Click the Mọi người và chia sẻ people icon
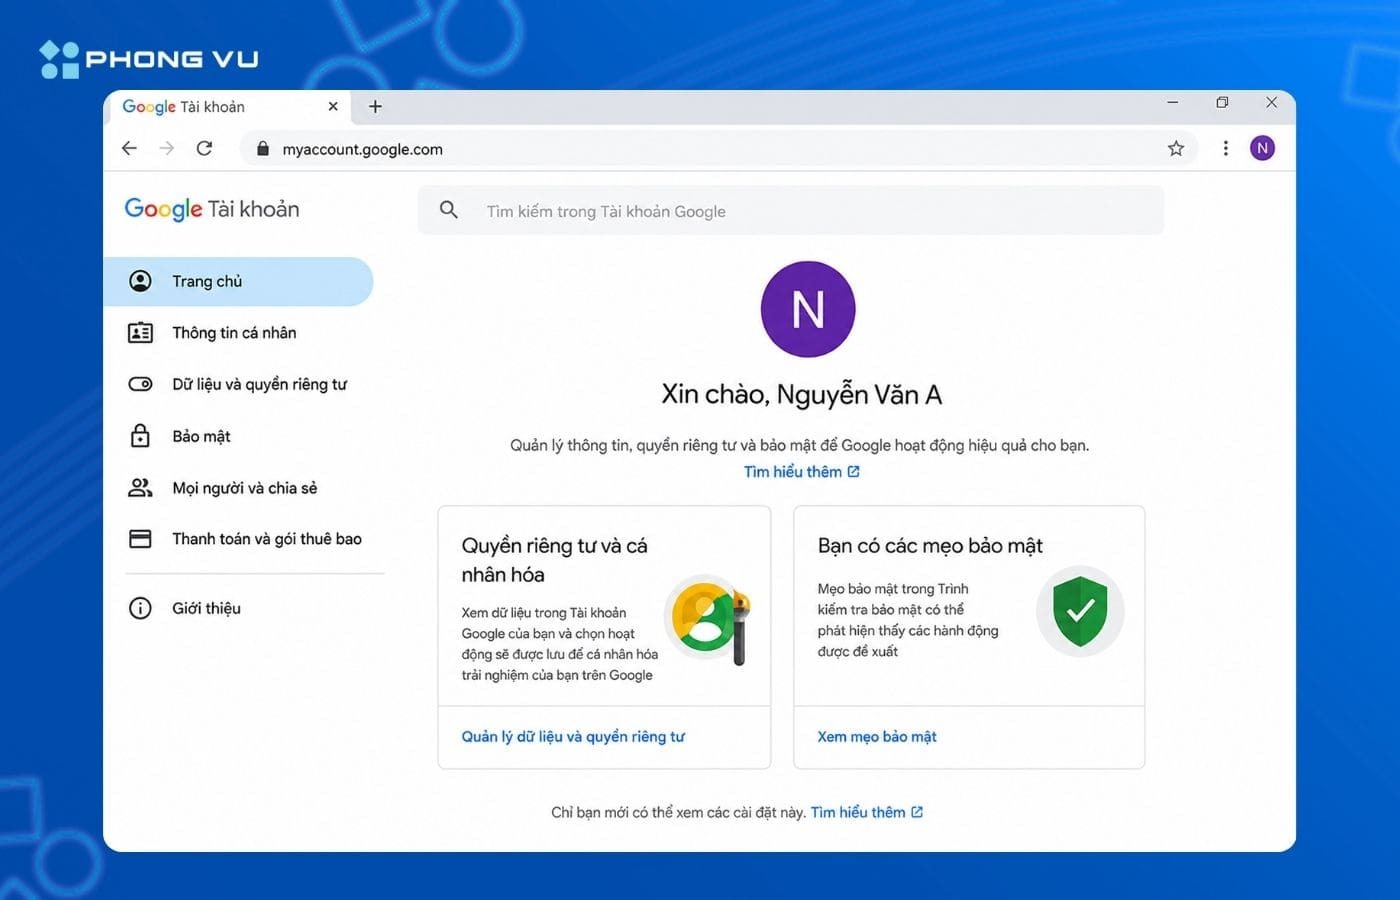Screen dimensions: 1400x900 pos(141,488)
